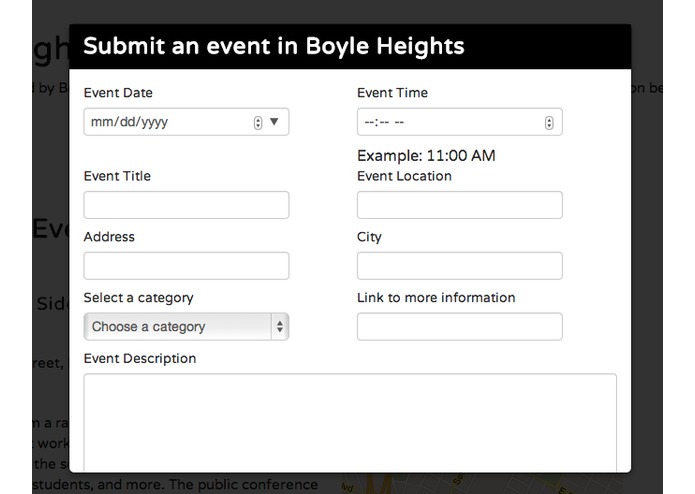Click the Link to more information field
This screenshot has height=494, width=695.
(460, 327)
